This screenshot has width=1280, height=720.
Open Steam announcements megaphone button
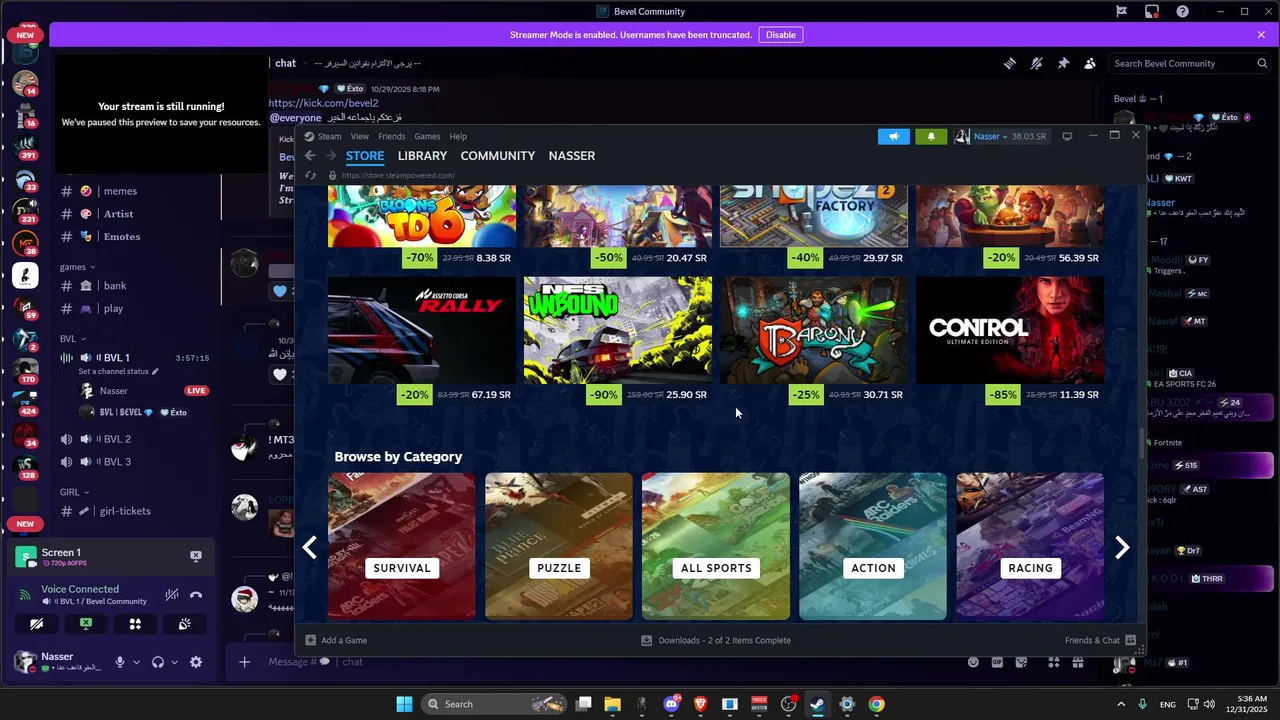894,136
